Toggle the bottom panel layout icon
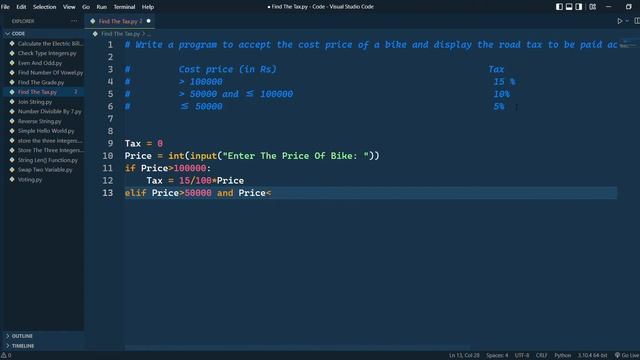The image size is (640, 360). (x=569, y=7)
